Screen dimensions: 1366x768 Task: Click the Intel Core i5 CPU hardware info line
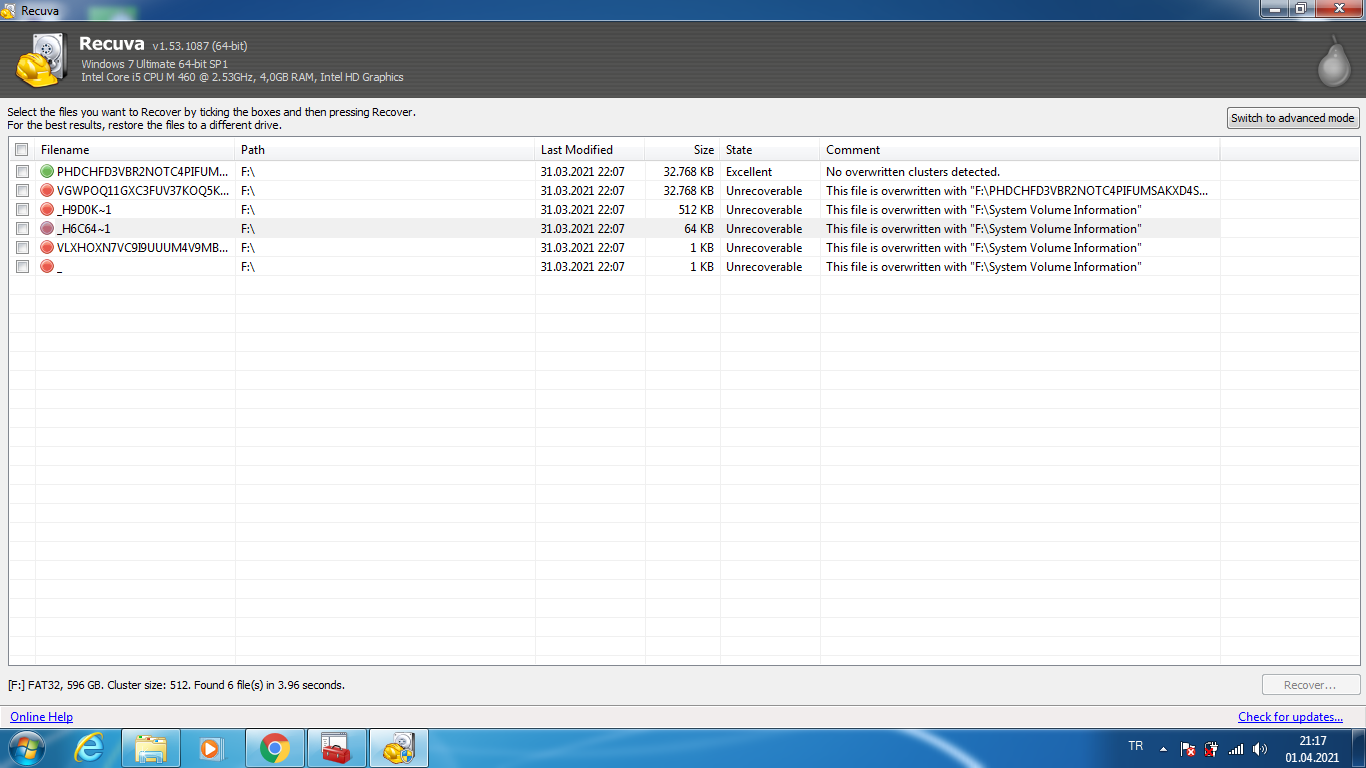point(243,77)
